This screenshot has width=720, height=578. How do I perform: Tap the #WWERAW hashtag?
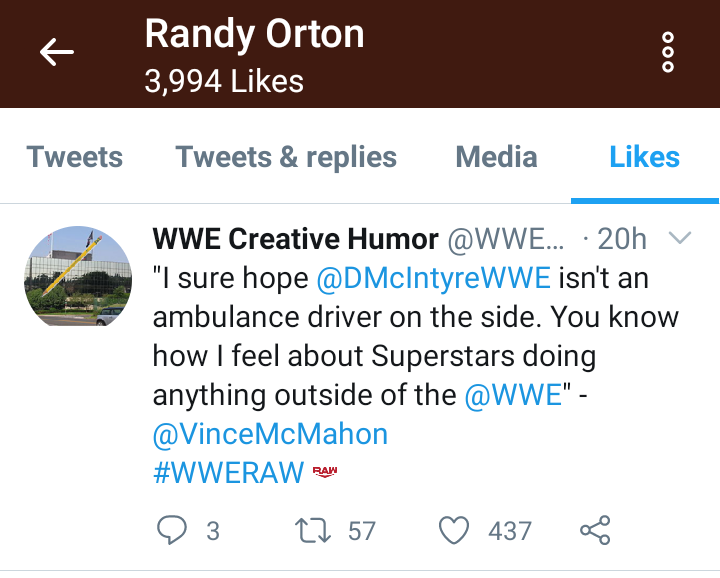click(228, 472)
